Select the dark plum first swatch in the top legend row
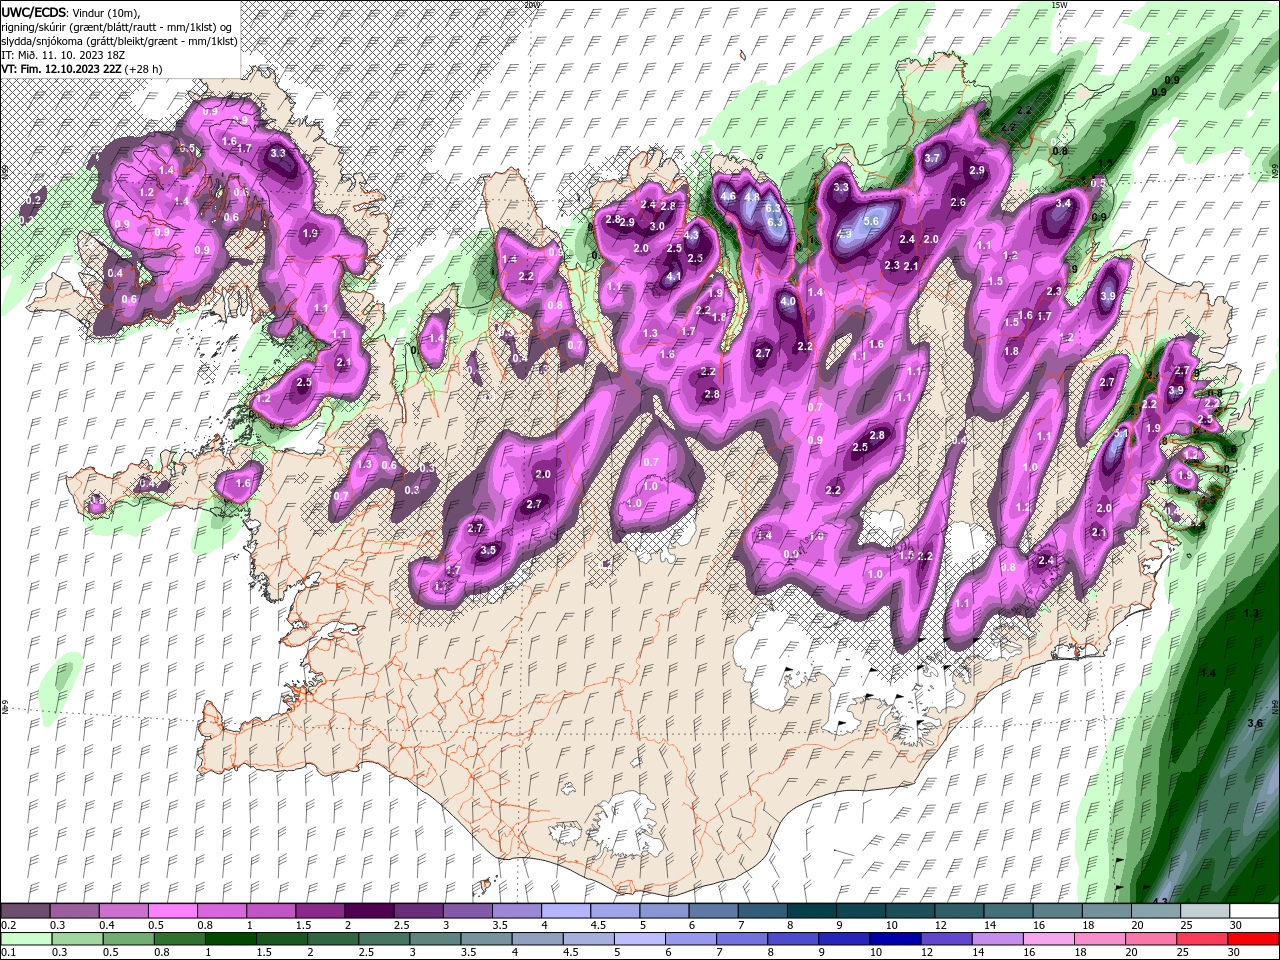1280x960 pixels. (x=25, y=911)
